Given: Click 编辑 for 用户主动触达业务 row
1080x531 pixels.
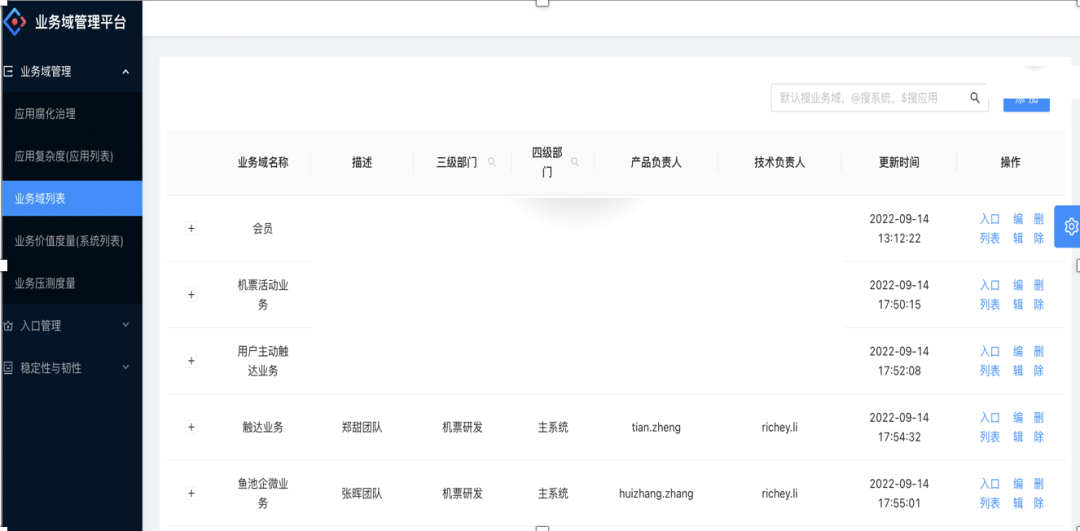Looking at the screenshot, I should (x=1018, y=361).
